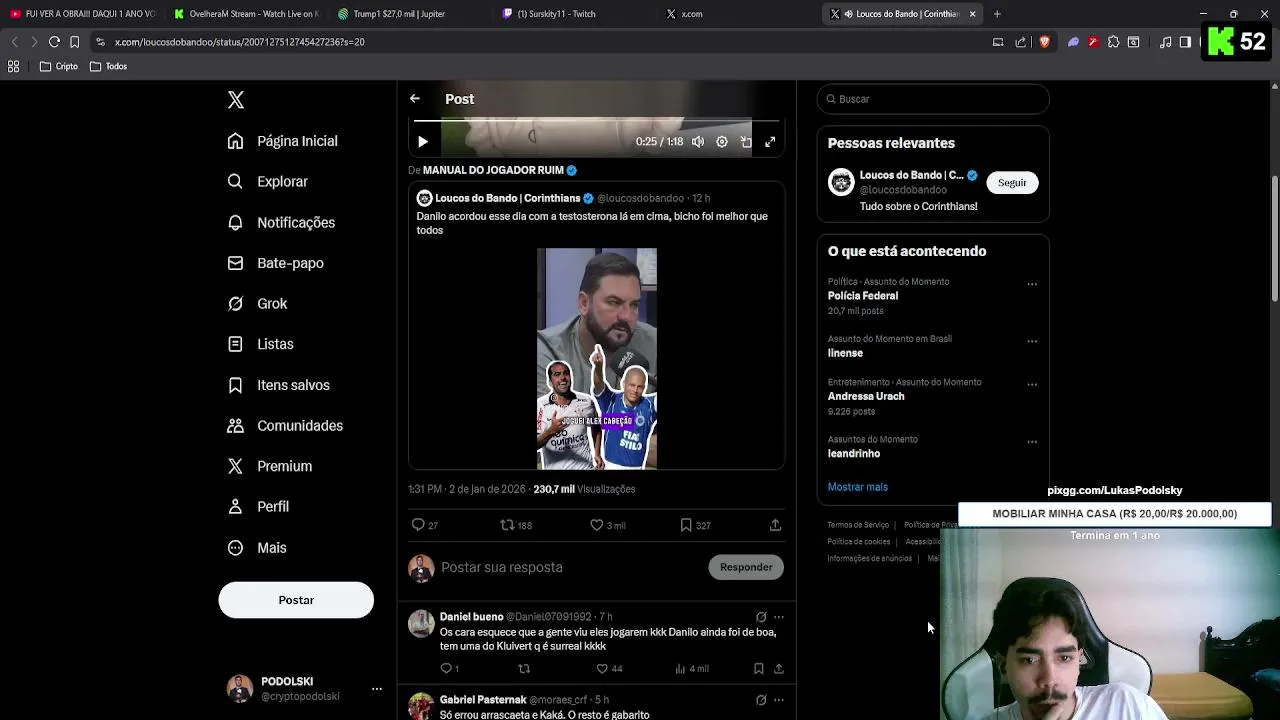The height and width of the screenshot is (720, 1280).
Task: Repost the post with 188 reposts
Action: click(516, 525)
